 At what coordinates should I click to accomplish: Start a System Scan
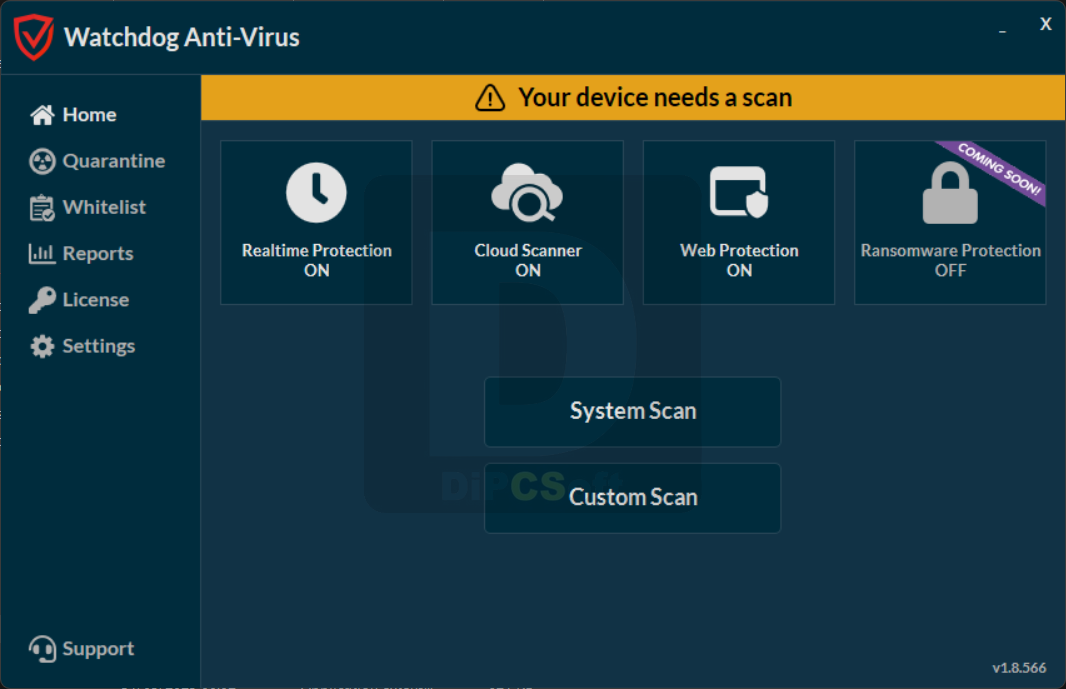(632, 411)
